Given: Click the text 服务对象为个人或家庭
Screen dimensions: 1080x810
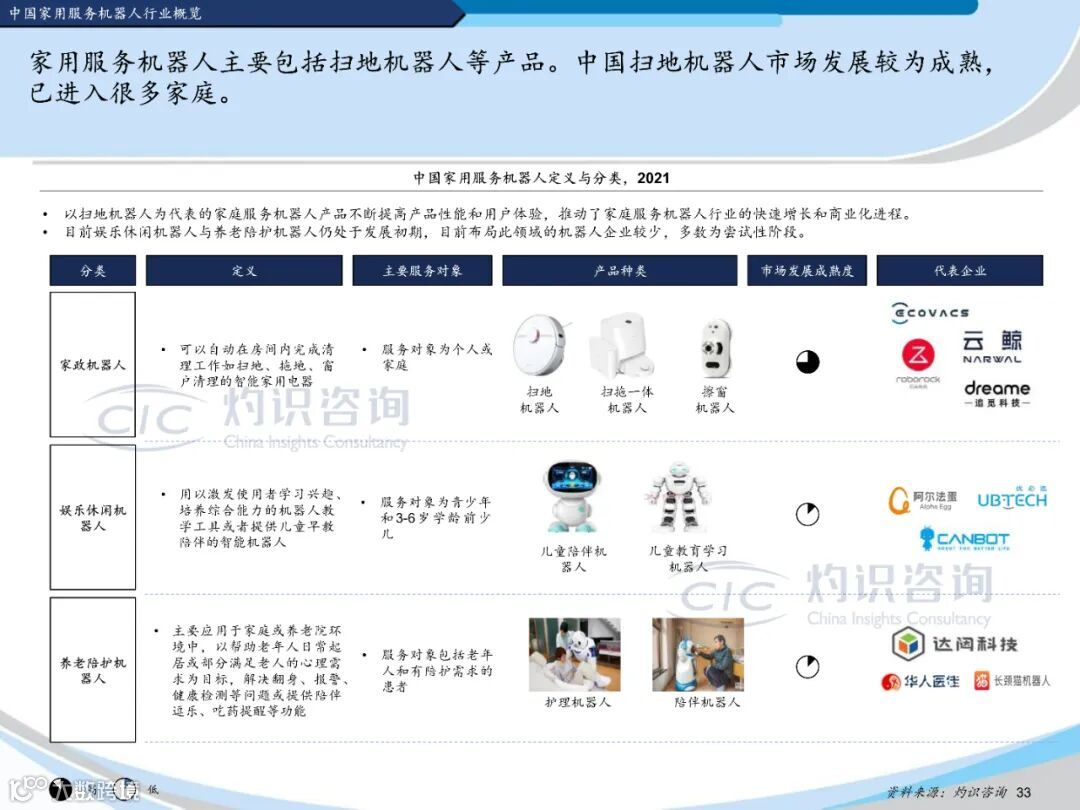Looking at the screenshot, I should tap(437, 357).
